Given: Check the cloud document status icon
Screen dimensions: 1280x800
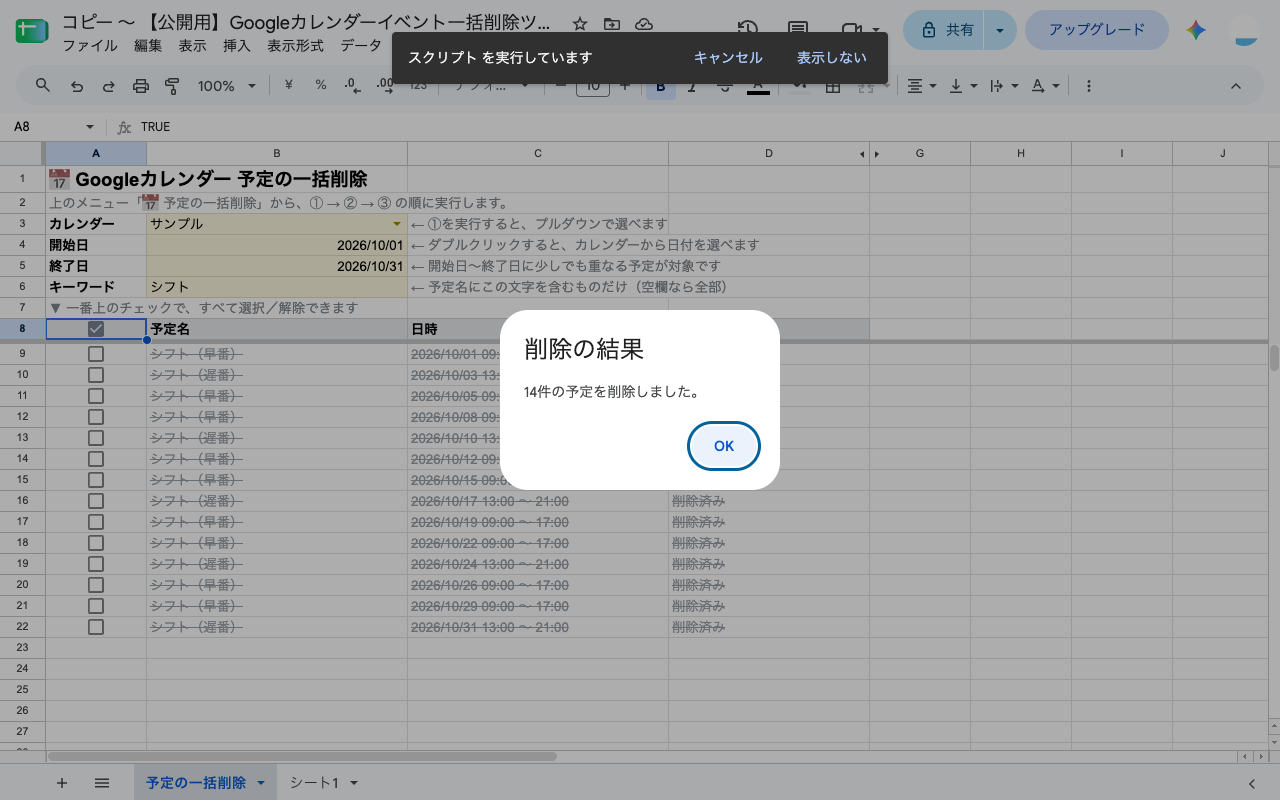Looking at the screenshot, I should coord(644,24).
